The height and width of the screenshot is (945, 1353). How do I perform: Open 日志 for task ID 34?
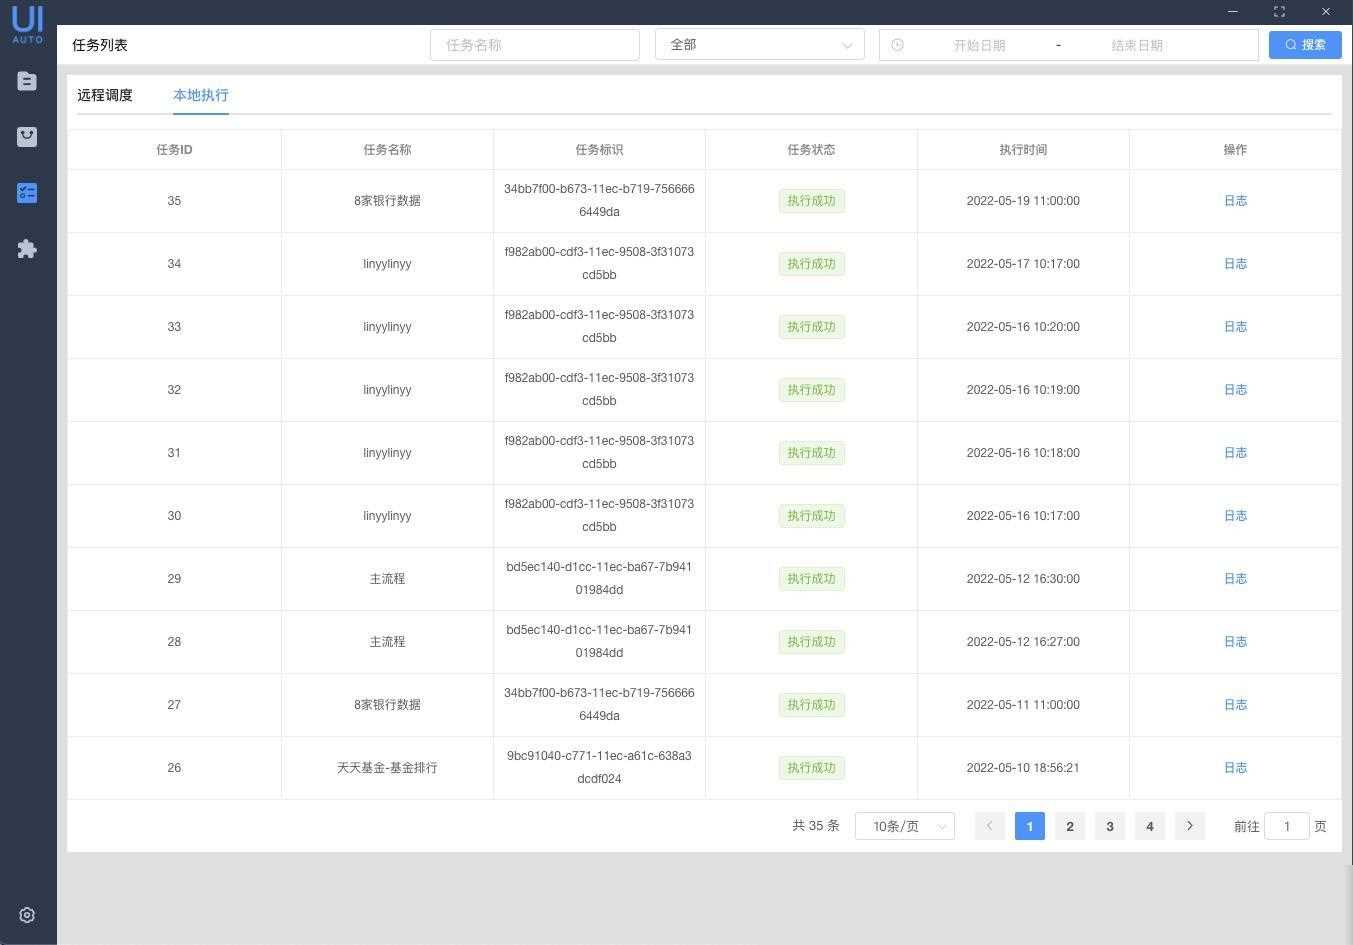1235,264
